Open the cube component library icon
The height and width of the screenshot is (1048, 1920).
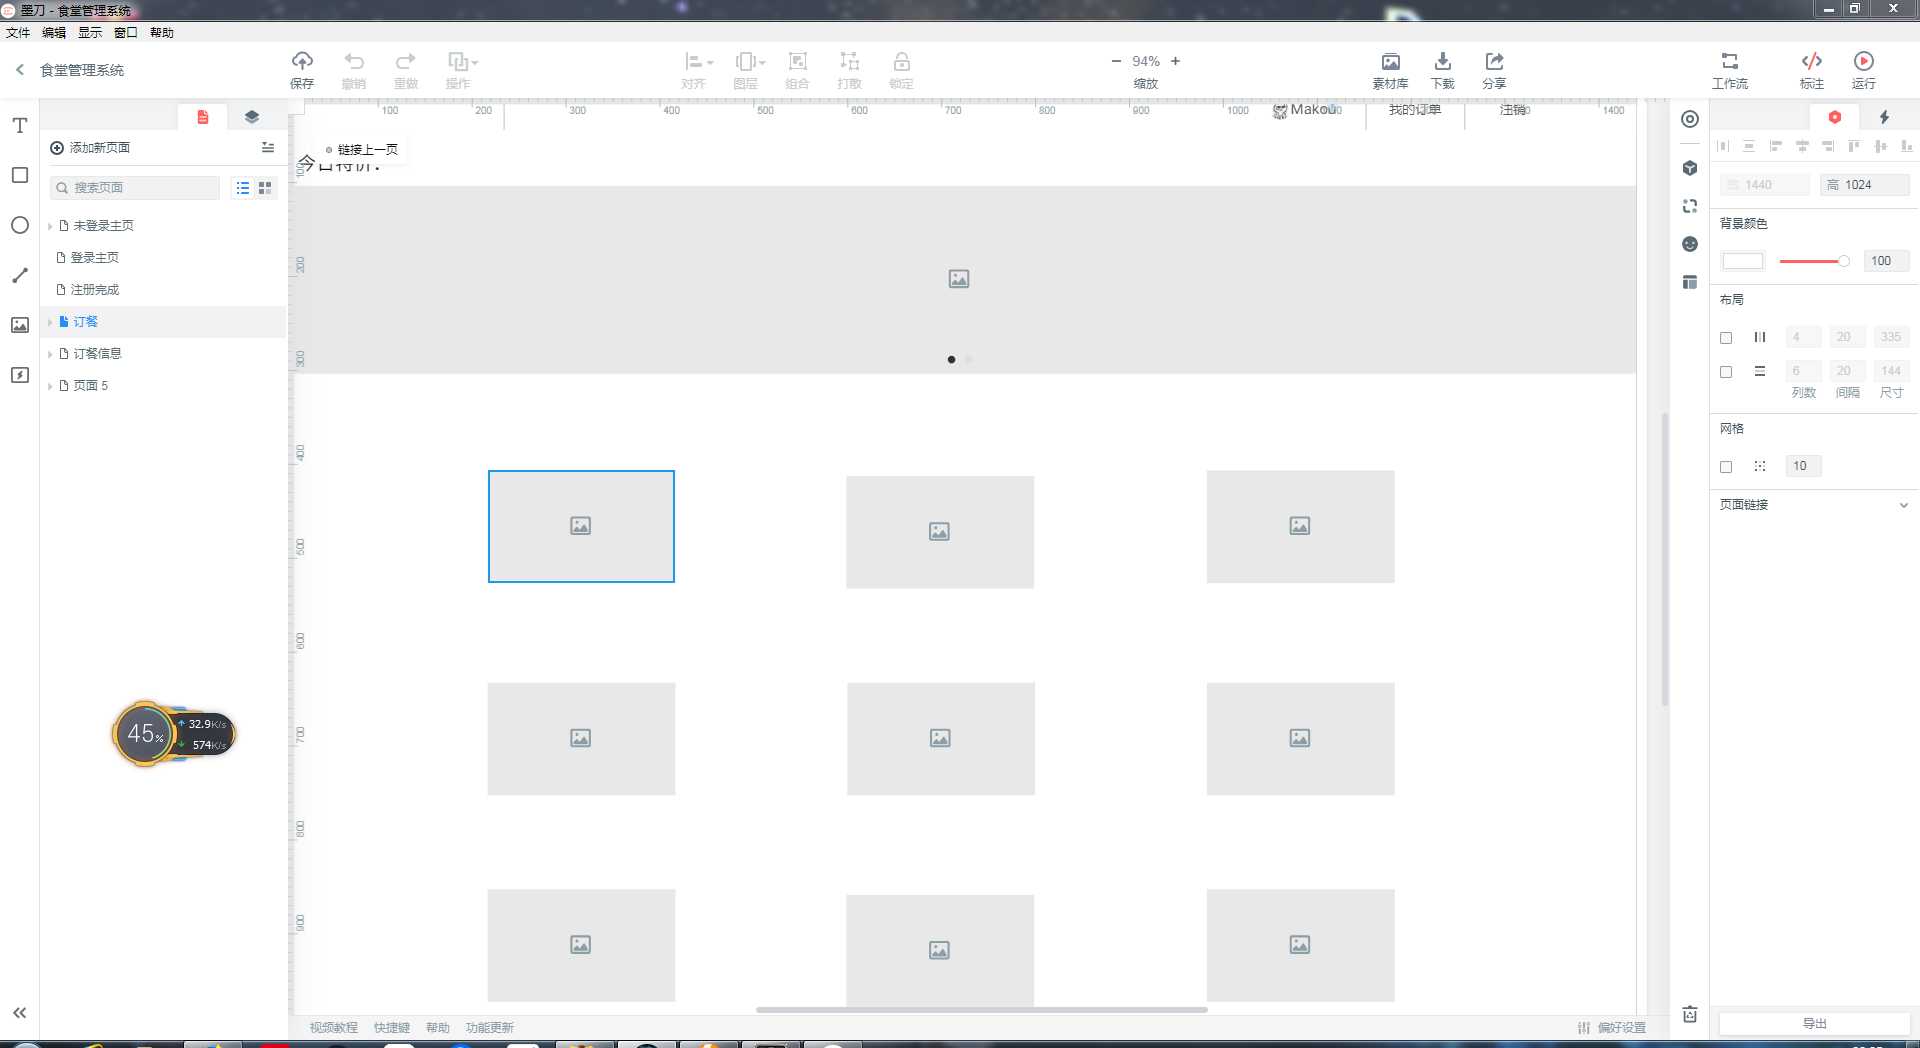pos(1690,168)
